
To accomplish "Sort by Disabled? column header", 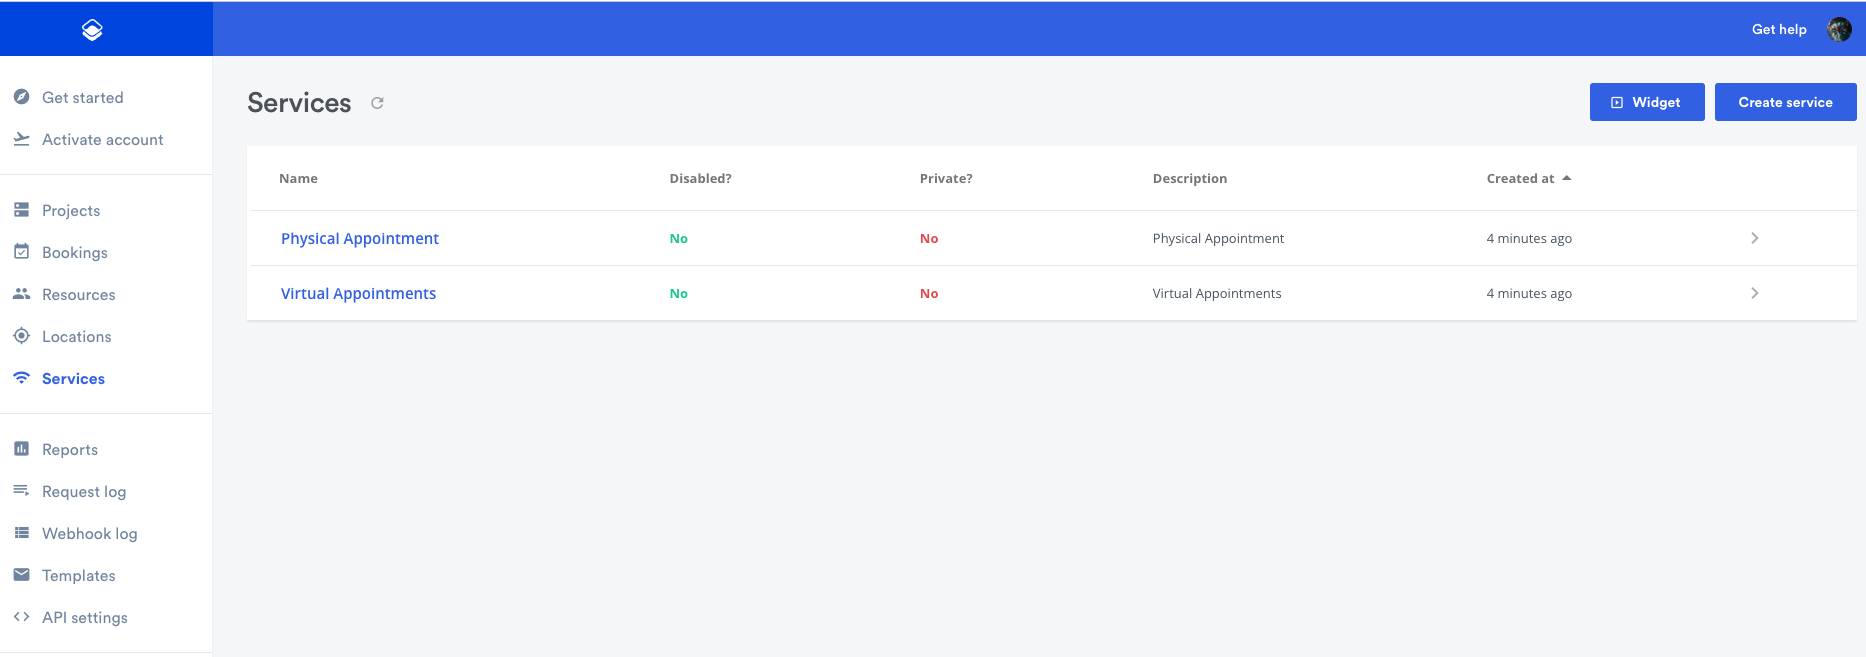I will coord(700,178).
